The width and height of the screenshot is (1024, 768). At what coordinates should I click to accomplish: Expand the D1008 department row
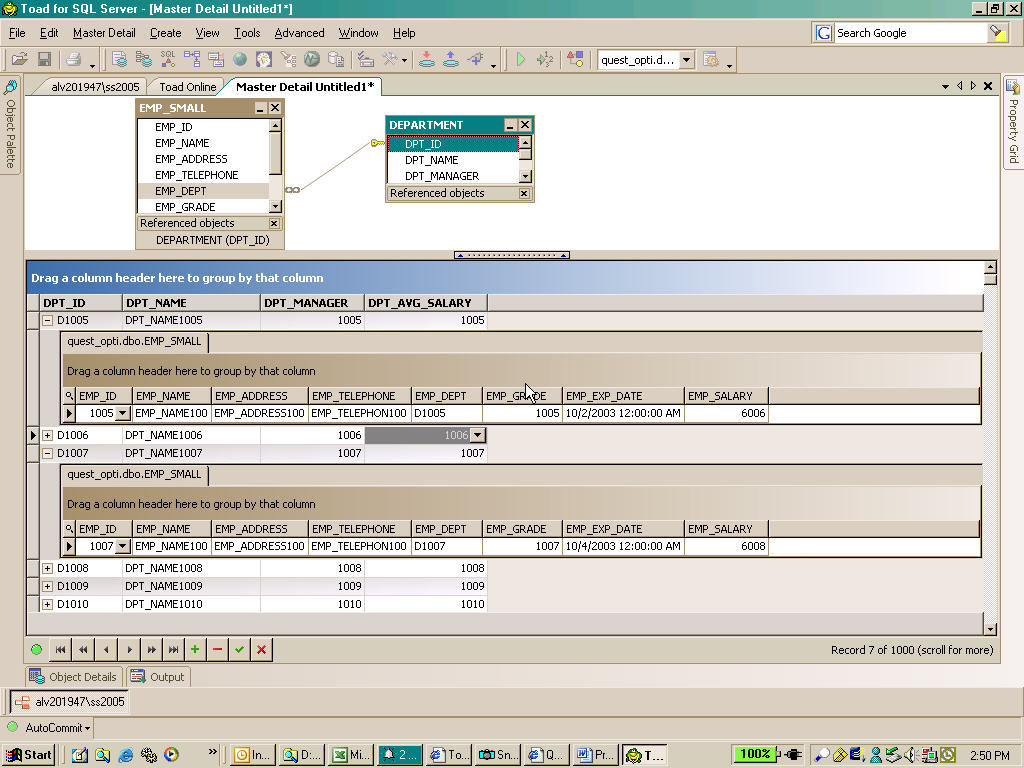(x=47, y=569)
